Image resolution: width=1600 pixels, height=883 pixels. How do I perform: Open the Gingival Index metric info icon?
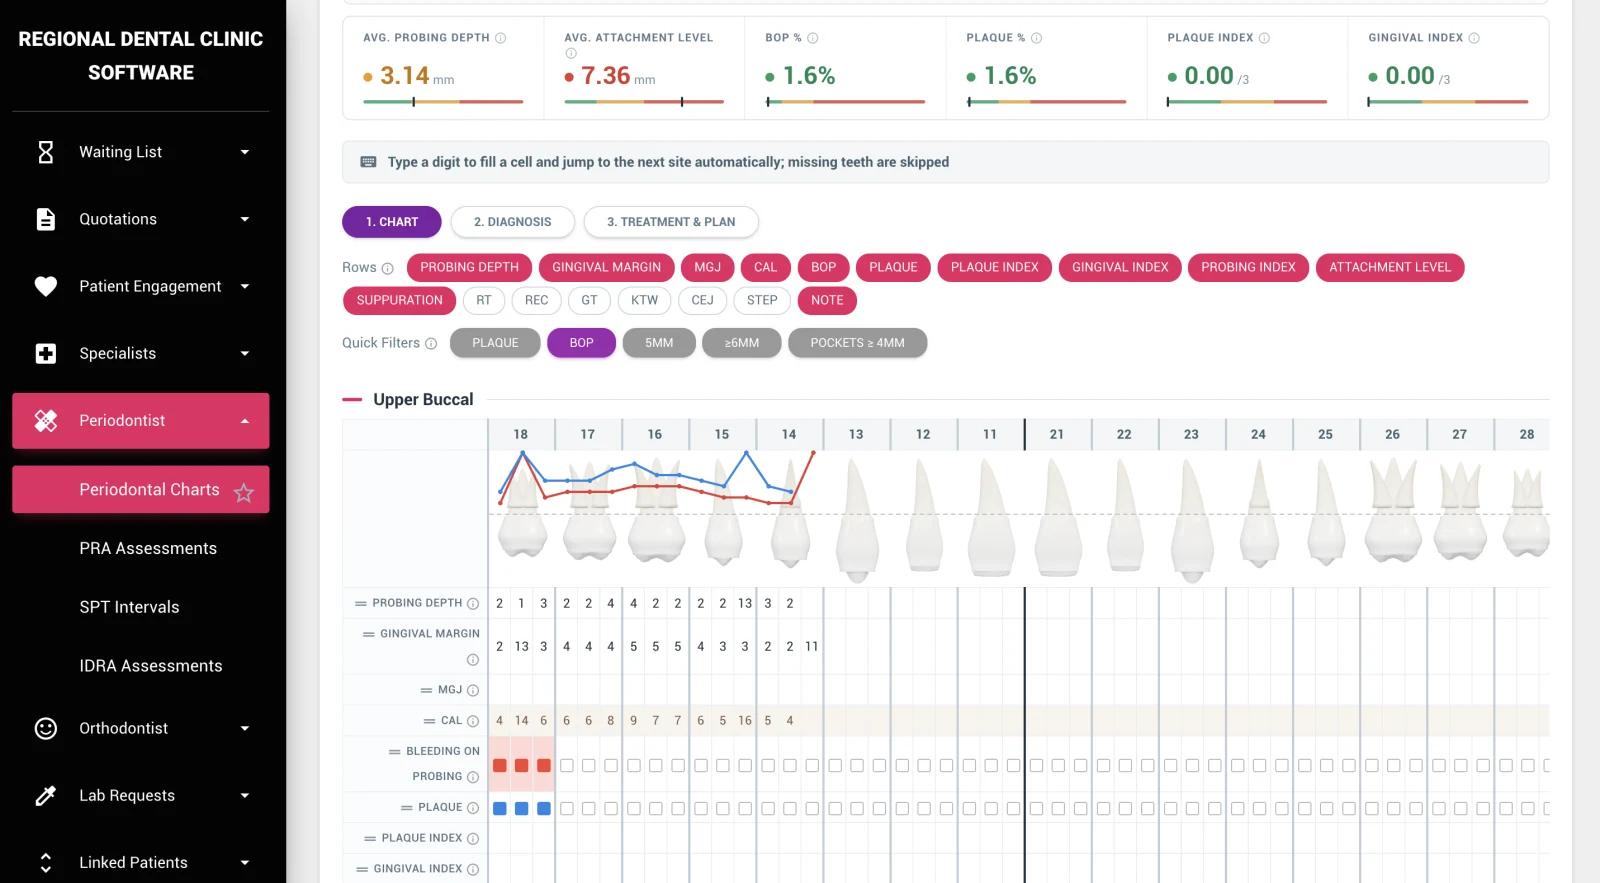tap(1474, 38)
